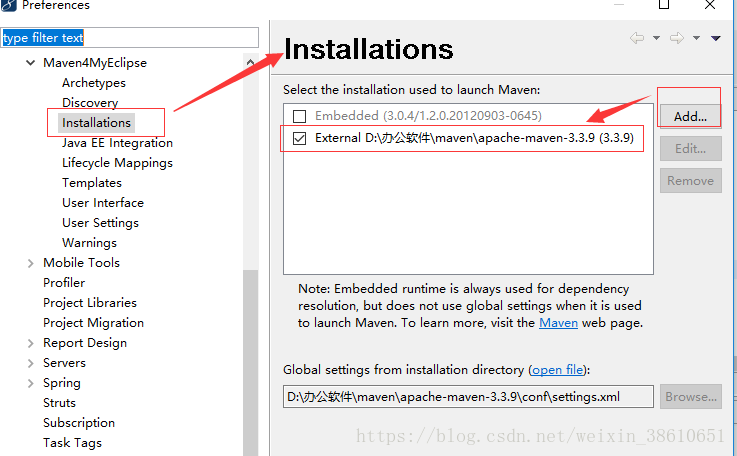Select the Embedded (3.0.4/1.2.0.20120903-0645) row text
737x456 pixels.
tap(428, 116)
